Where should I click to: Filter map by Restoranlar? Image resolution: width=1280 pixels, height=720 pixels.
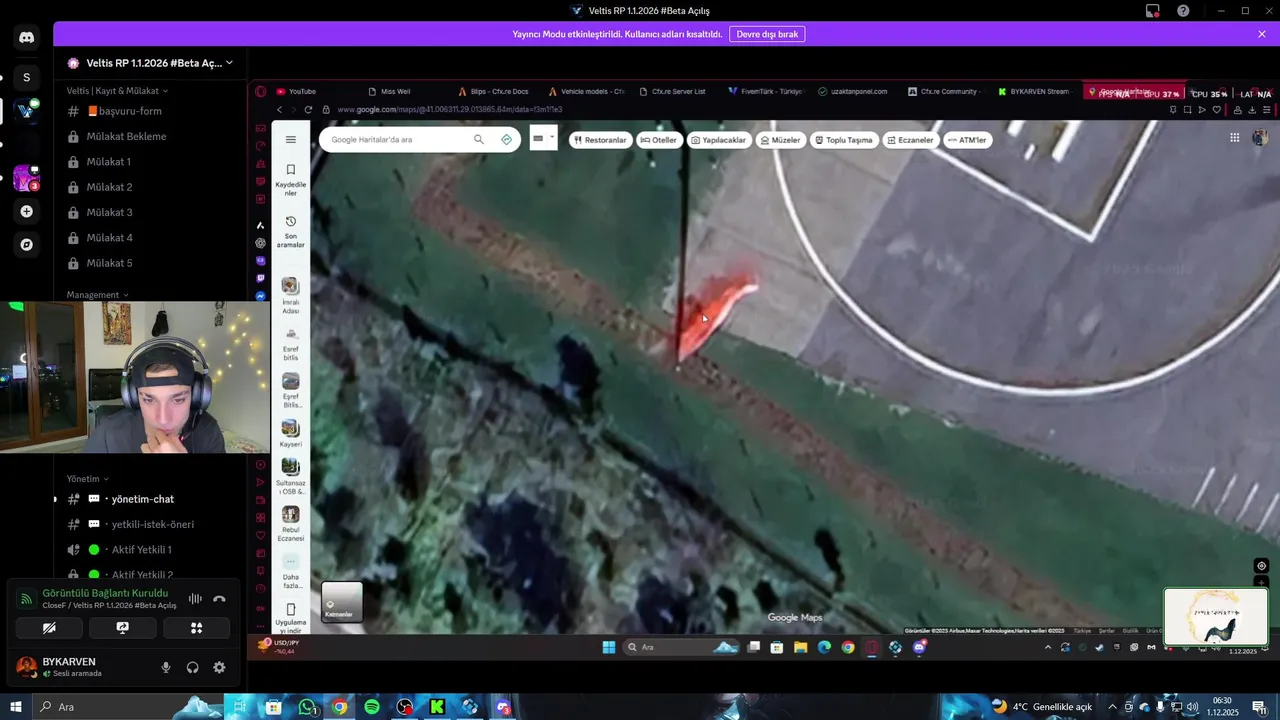(x=599, y=140)
